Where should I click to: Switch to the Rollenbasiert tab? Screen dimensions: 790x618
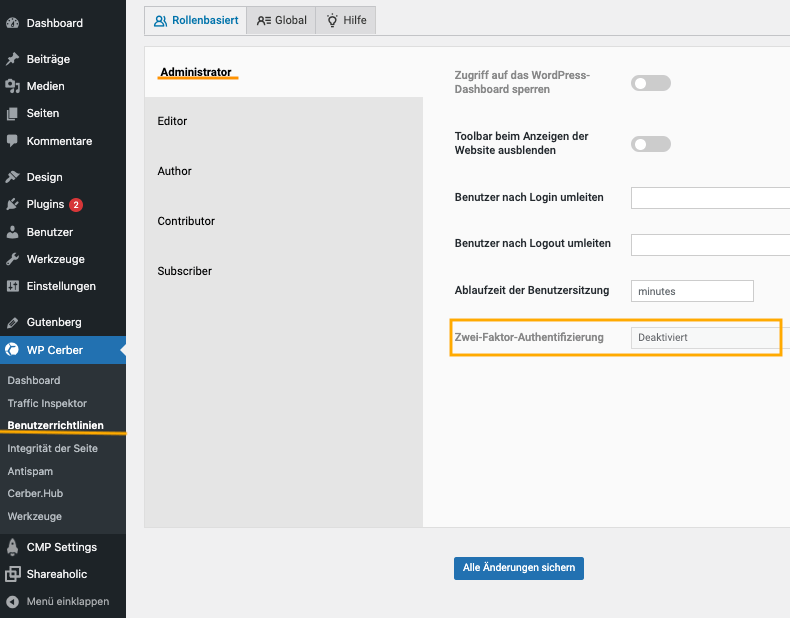tap(195, 21)
